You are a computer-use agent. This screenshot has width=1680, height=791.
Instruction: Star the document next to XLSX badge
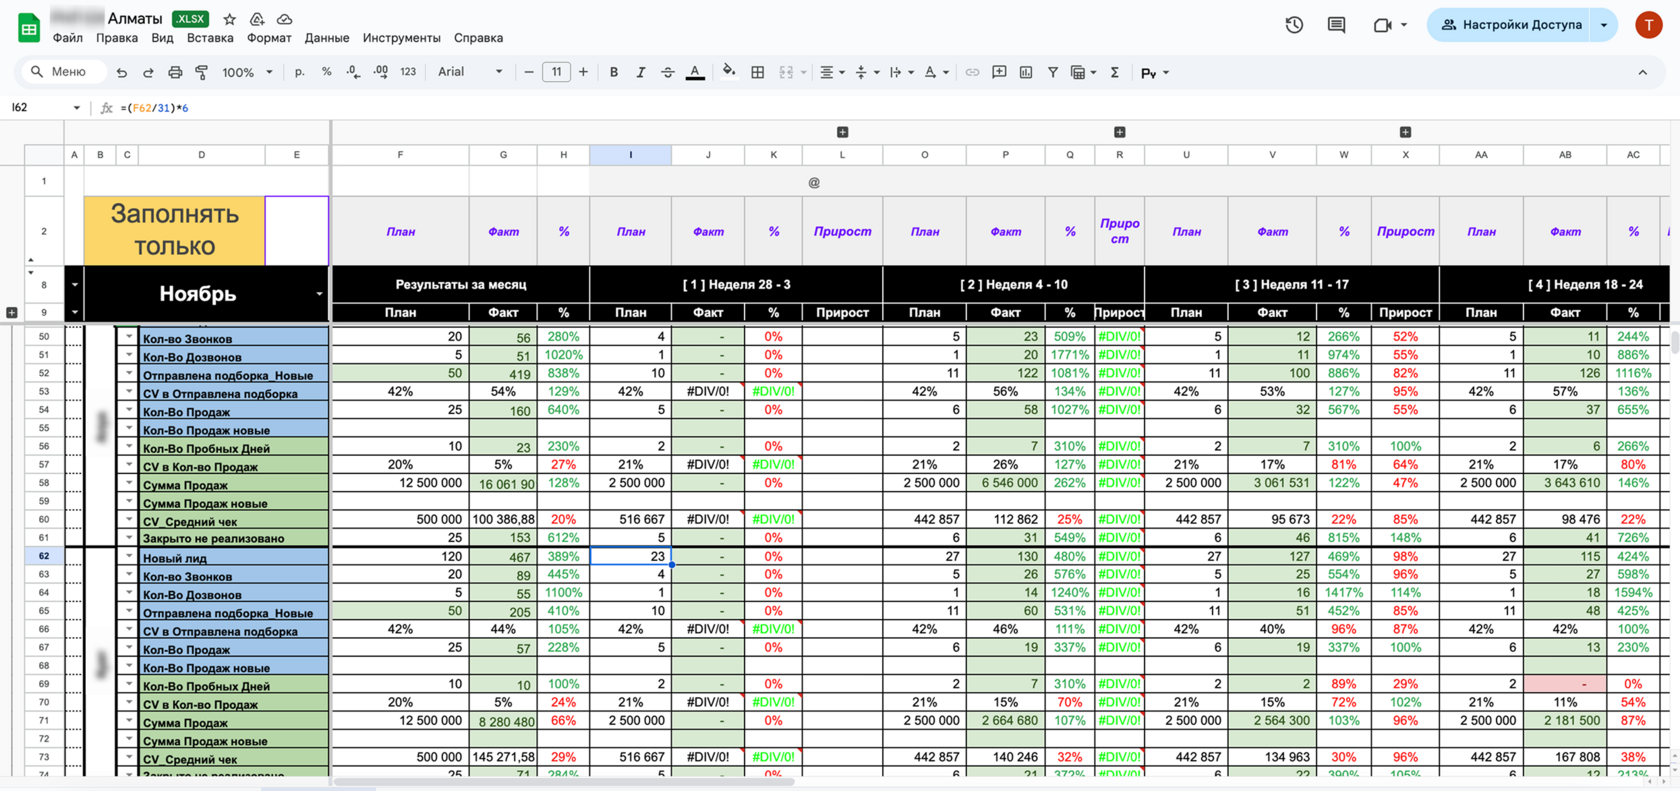[x=229, y=19]
